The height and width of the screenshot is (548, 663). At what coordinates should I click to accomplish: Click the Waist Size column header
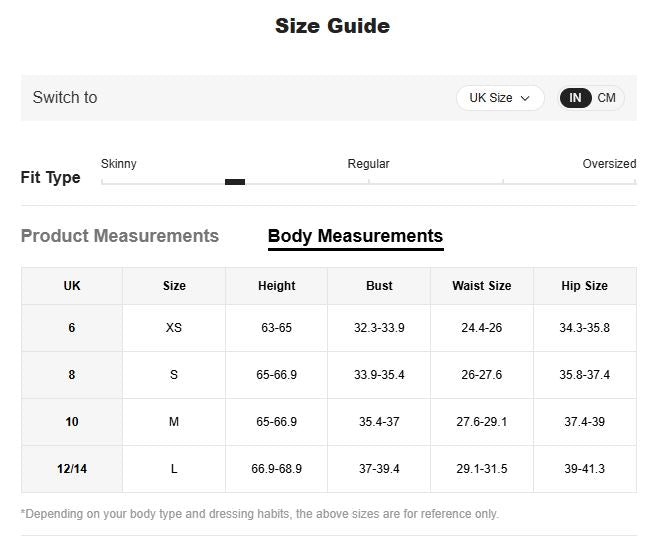click(x=481, y=286)
